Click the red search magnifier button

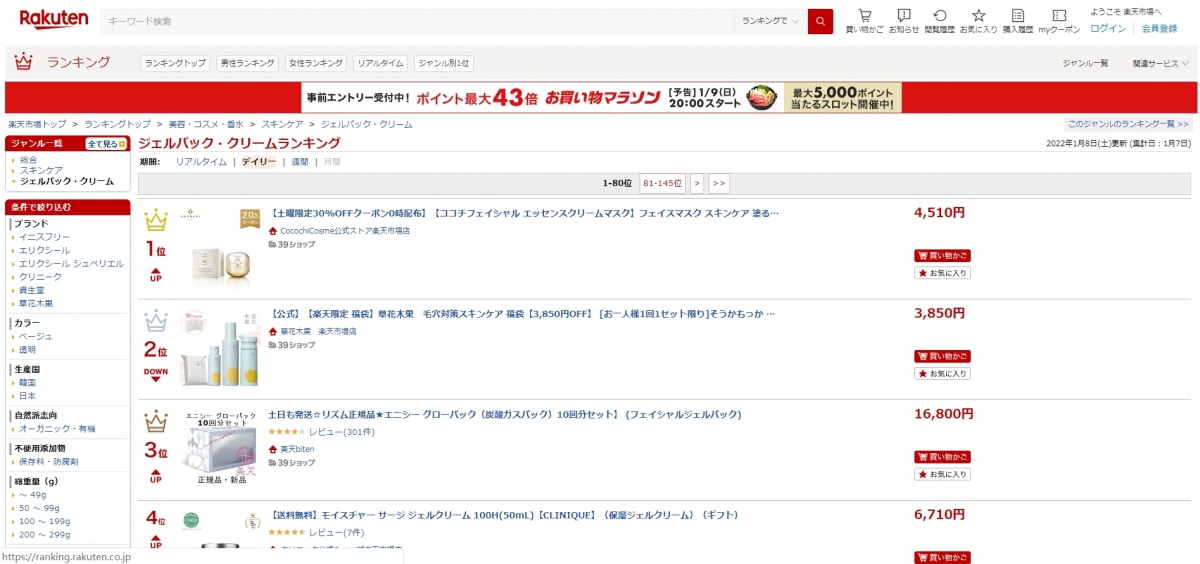[x=820, y=21]
